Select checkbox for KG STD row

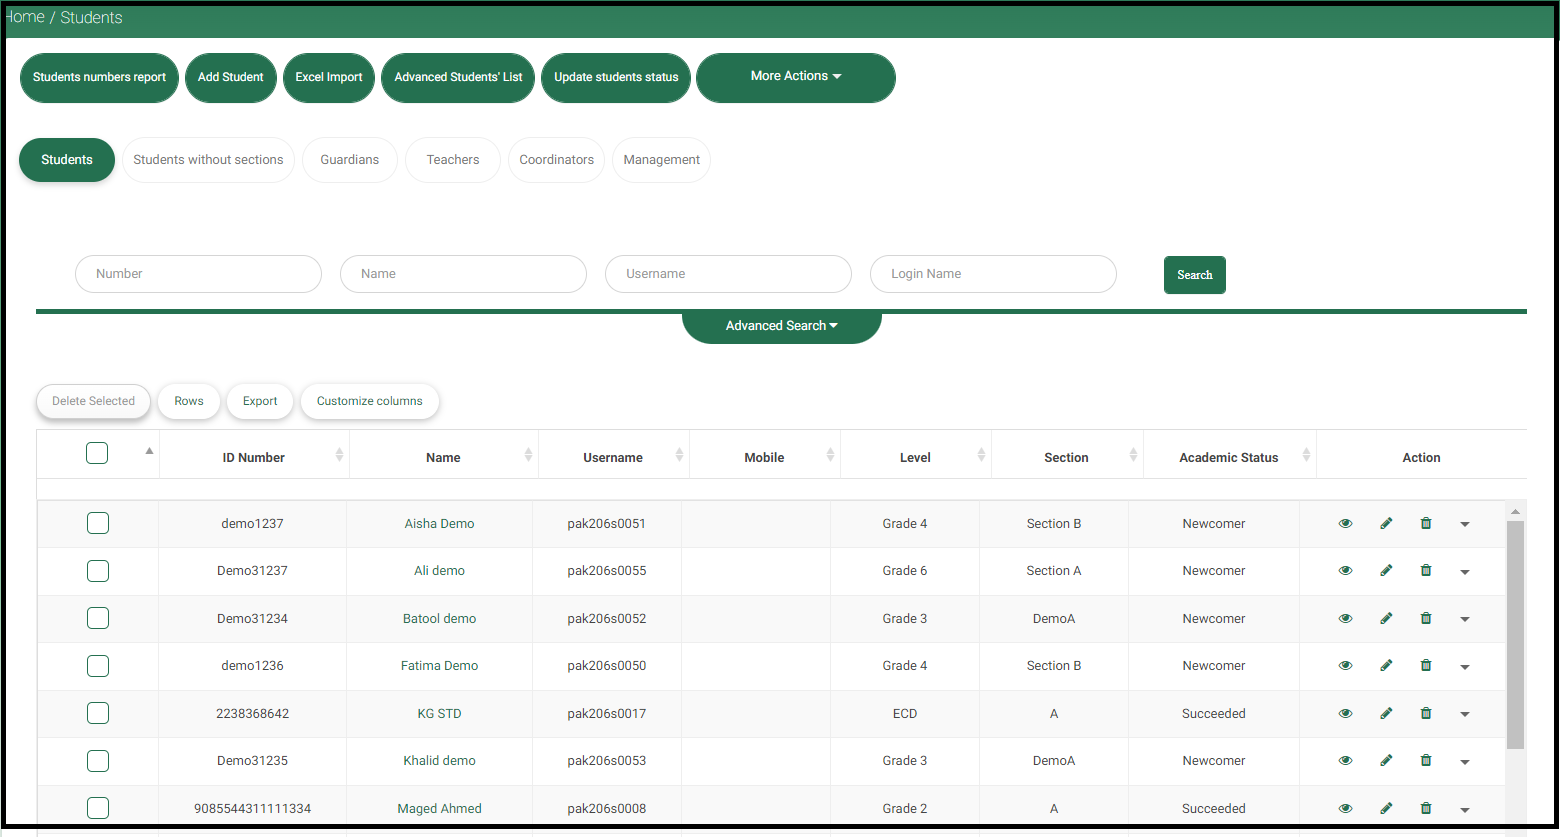click(x=98, y=713)
